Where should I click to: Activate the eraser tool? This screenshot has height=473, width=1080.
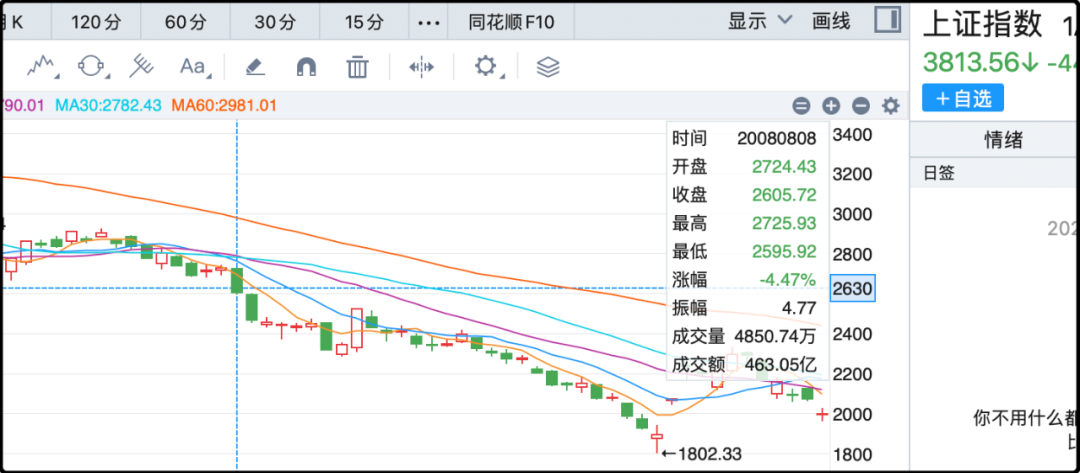tap(254, 67)
